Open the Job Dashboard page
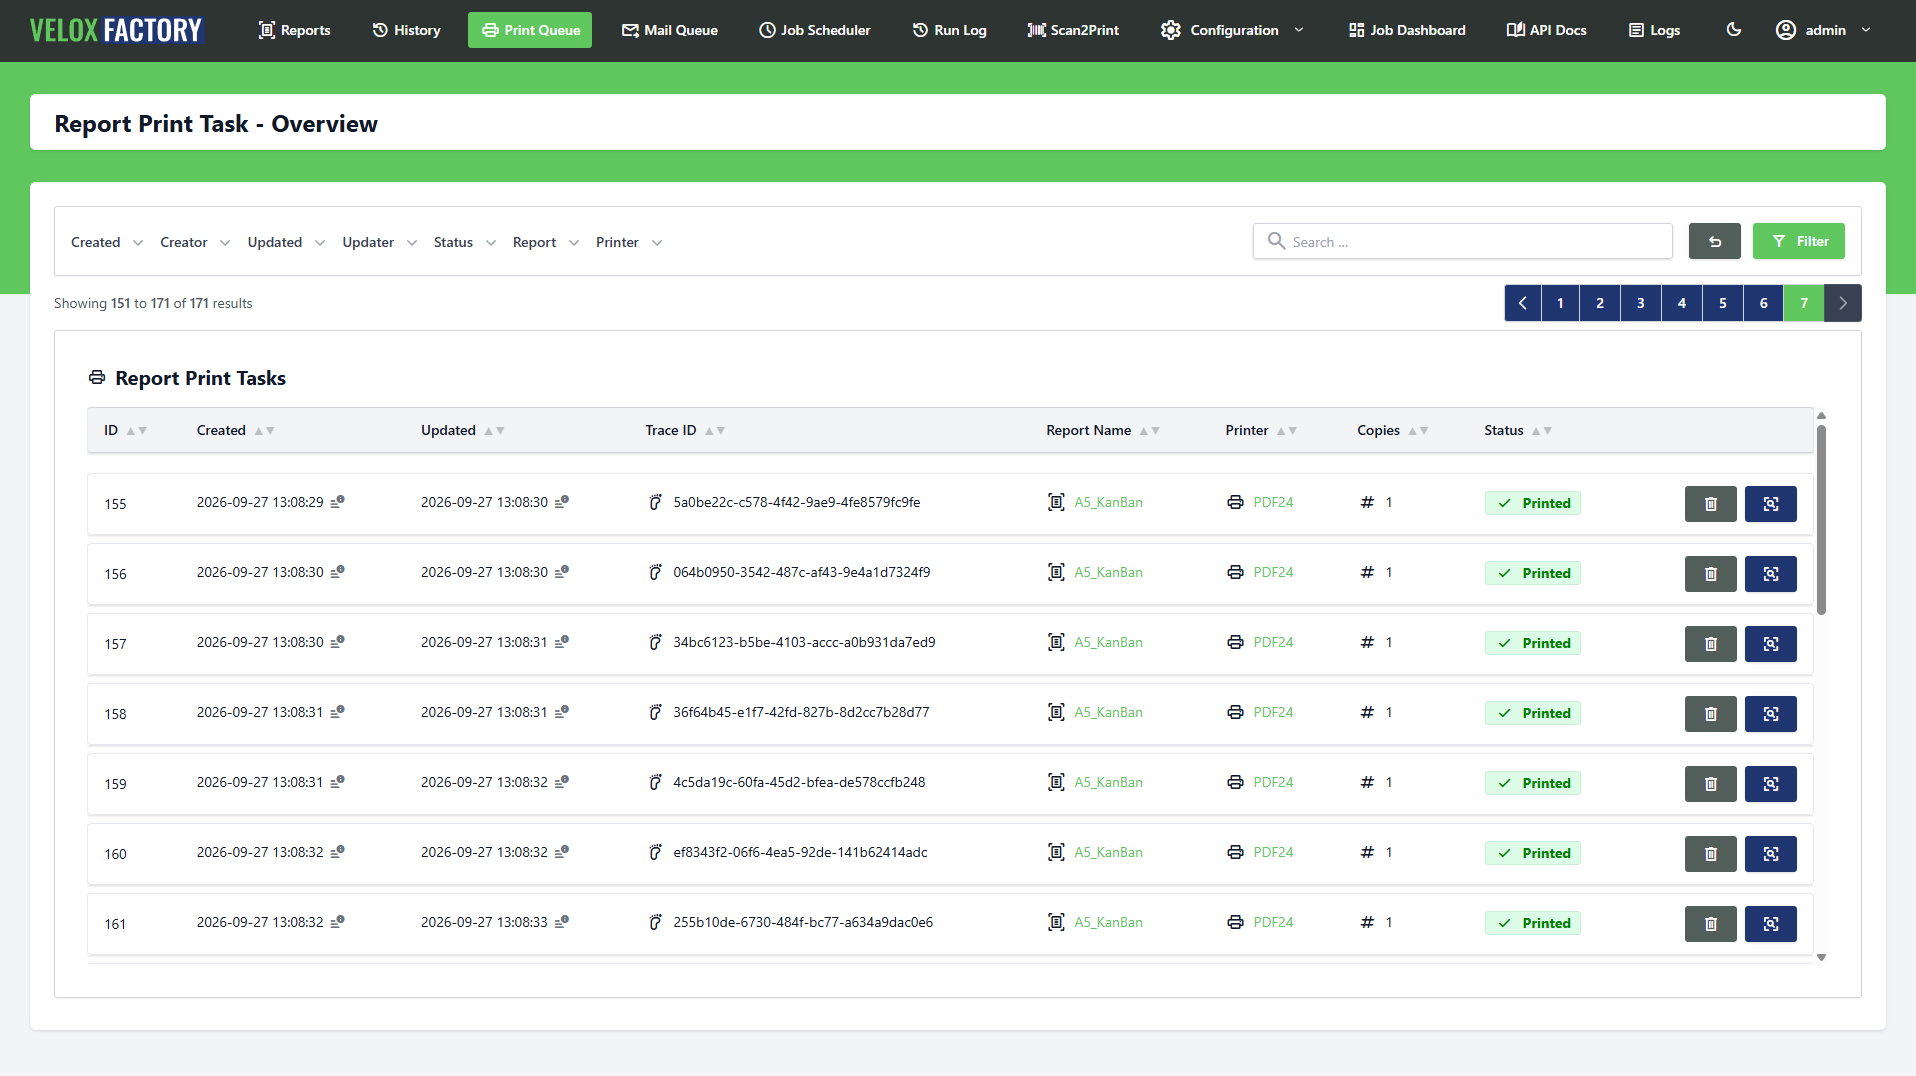The height and width of the screenshot is (1076, 1916). (x=1407, y=30)
